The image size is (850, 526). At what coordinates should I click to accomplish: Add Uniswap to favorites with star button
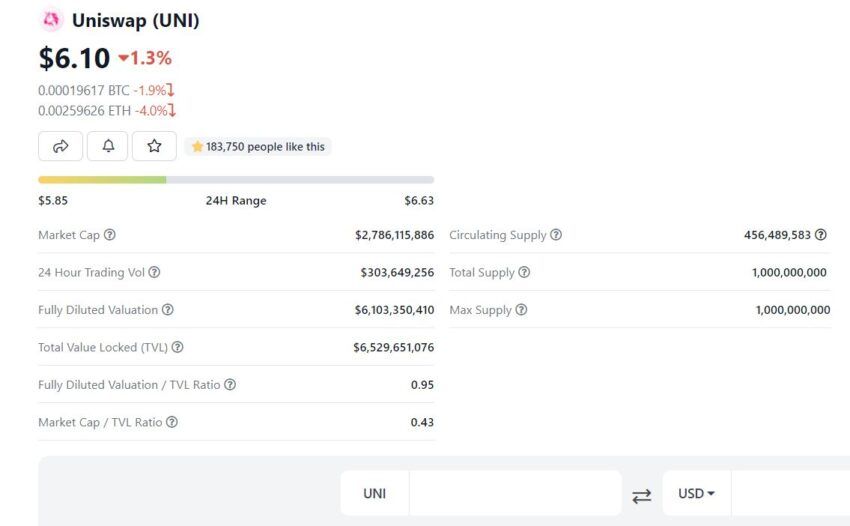[154, 146]
